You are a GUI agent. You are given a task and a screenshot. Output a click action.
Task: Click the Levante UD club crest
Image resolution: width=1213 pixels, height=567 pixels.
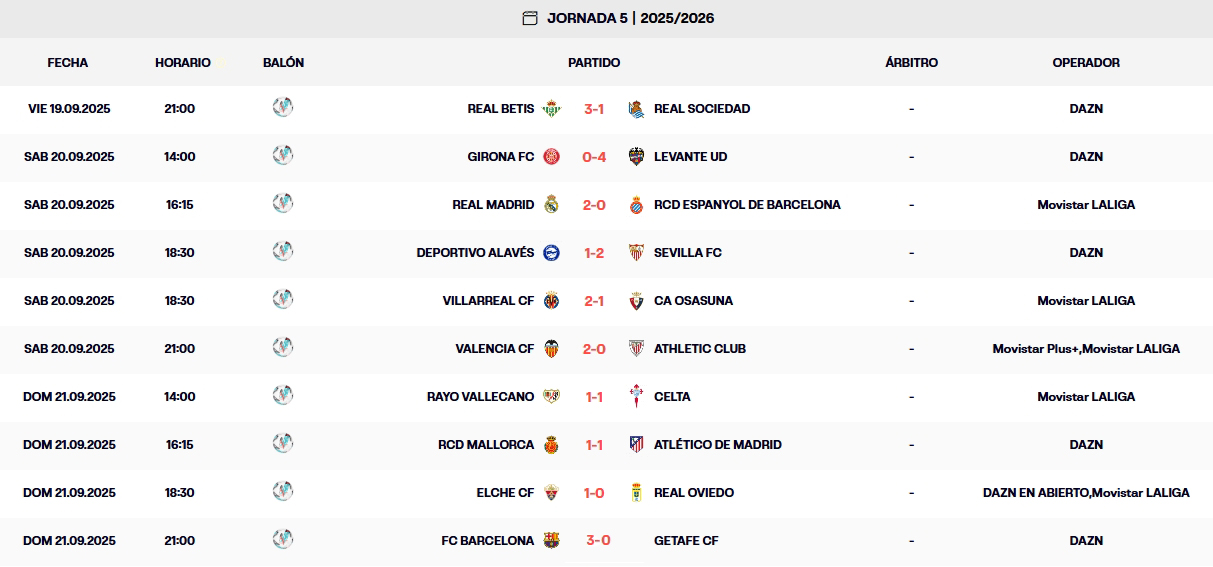click(636, 157)
